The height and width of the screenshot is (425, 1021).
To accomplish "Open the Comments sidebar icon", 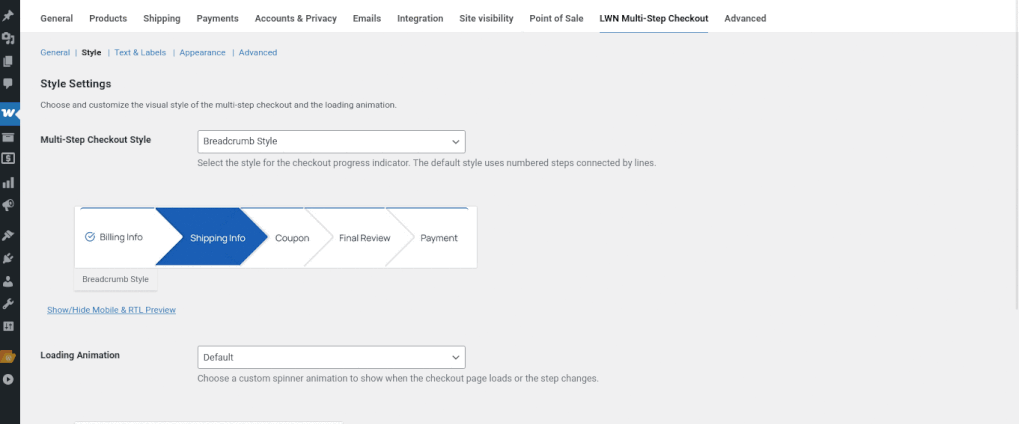I will pos(8,84).
